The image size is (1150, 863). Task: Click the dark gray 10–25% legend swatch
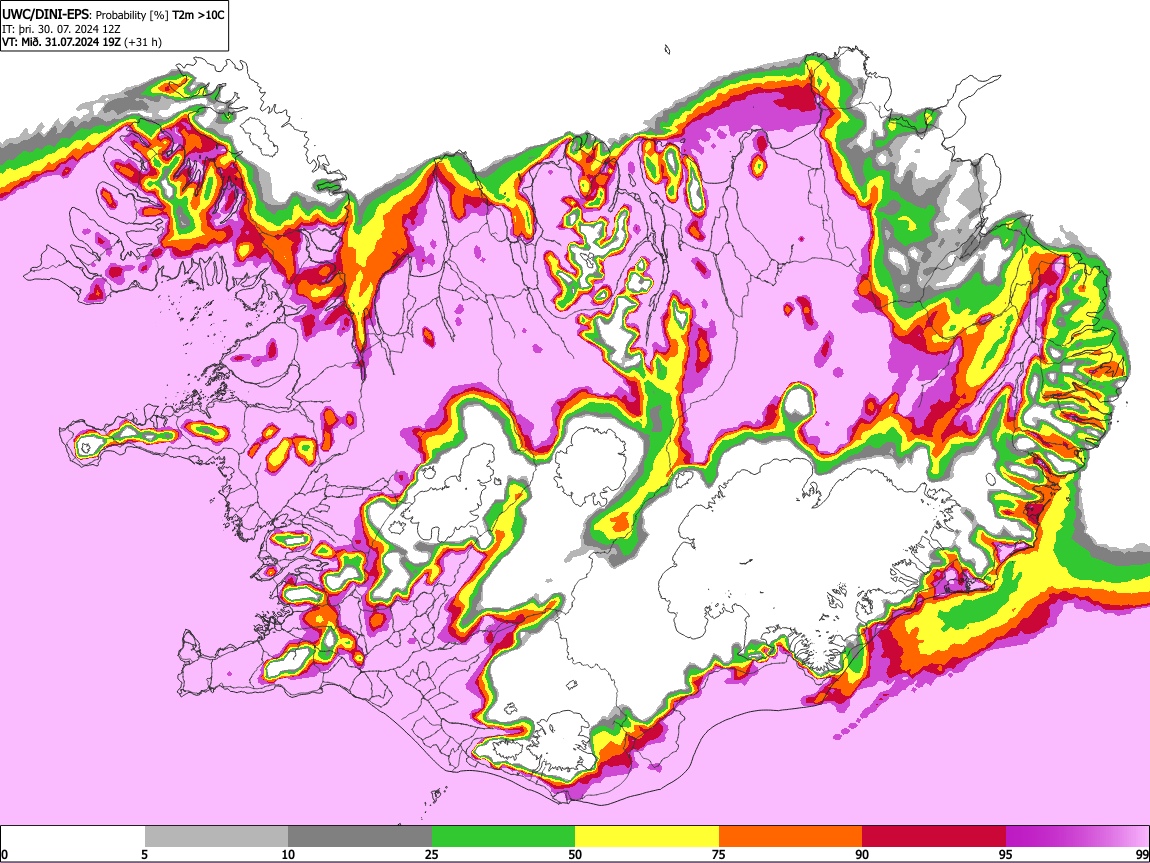(x=360, y=836)
